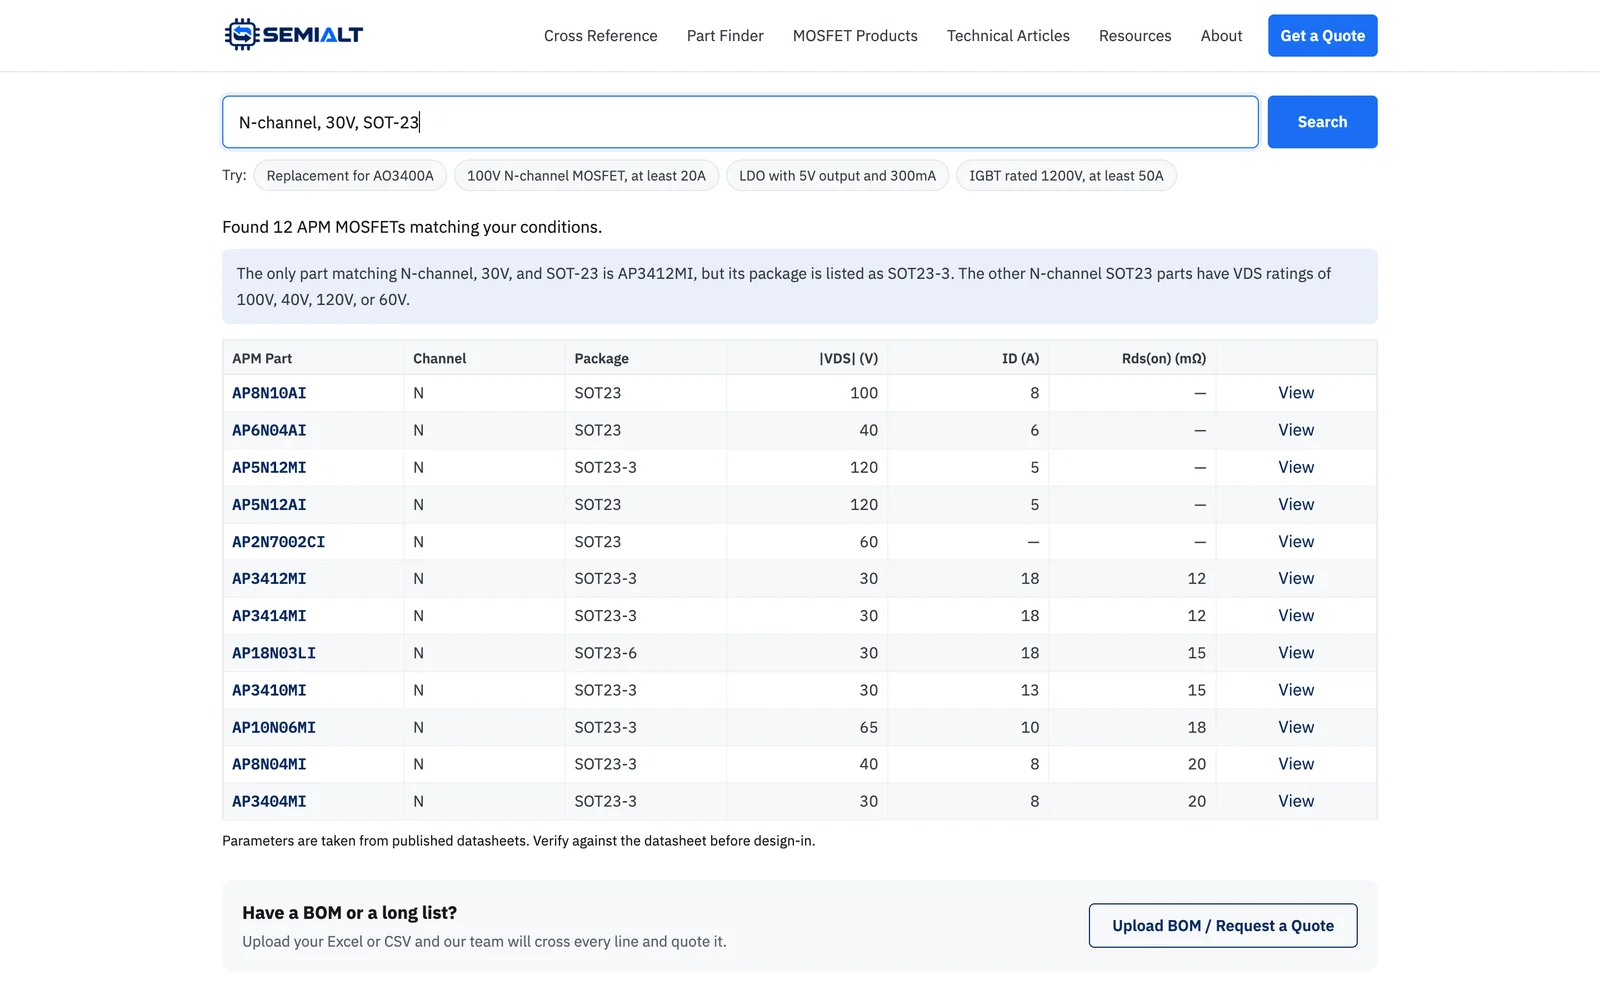1600x1000 pixels.
Task: Click View for AP3412MI row
Action: (1296, 579)
